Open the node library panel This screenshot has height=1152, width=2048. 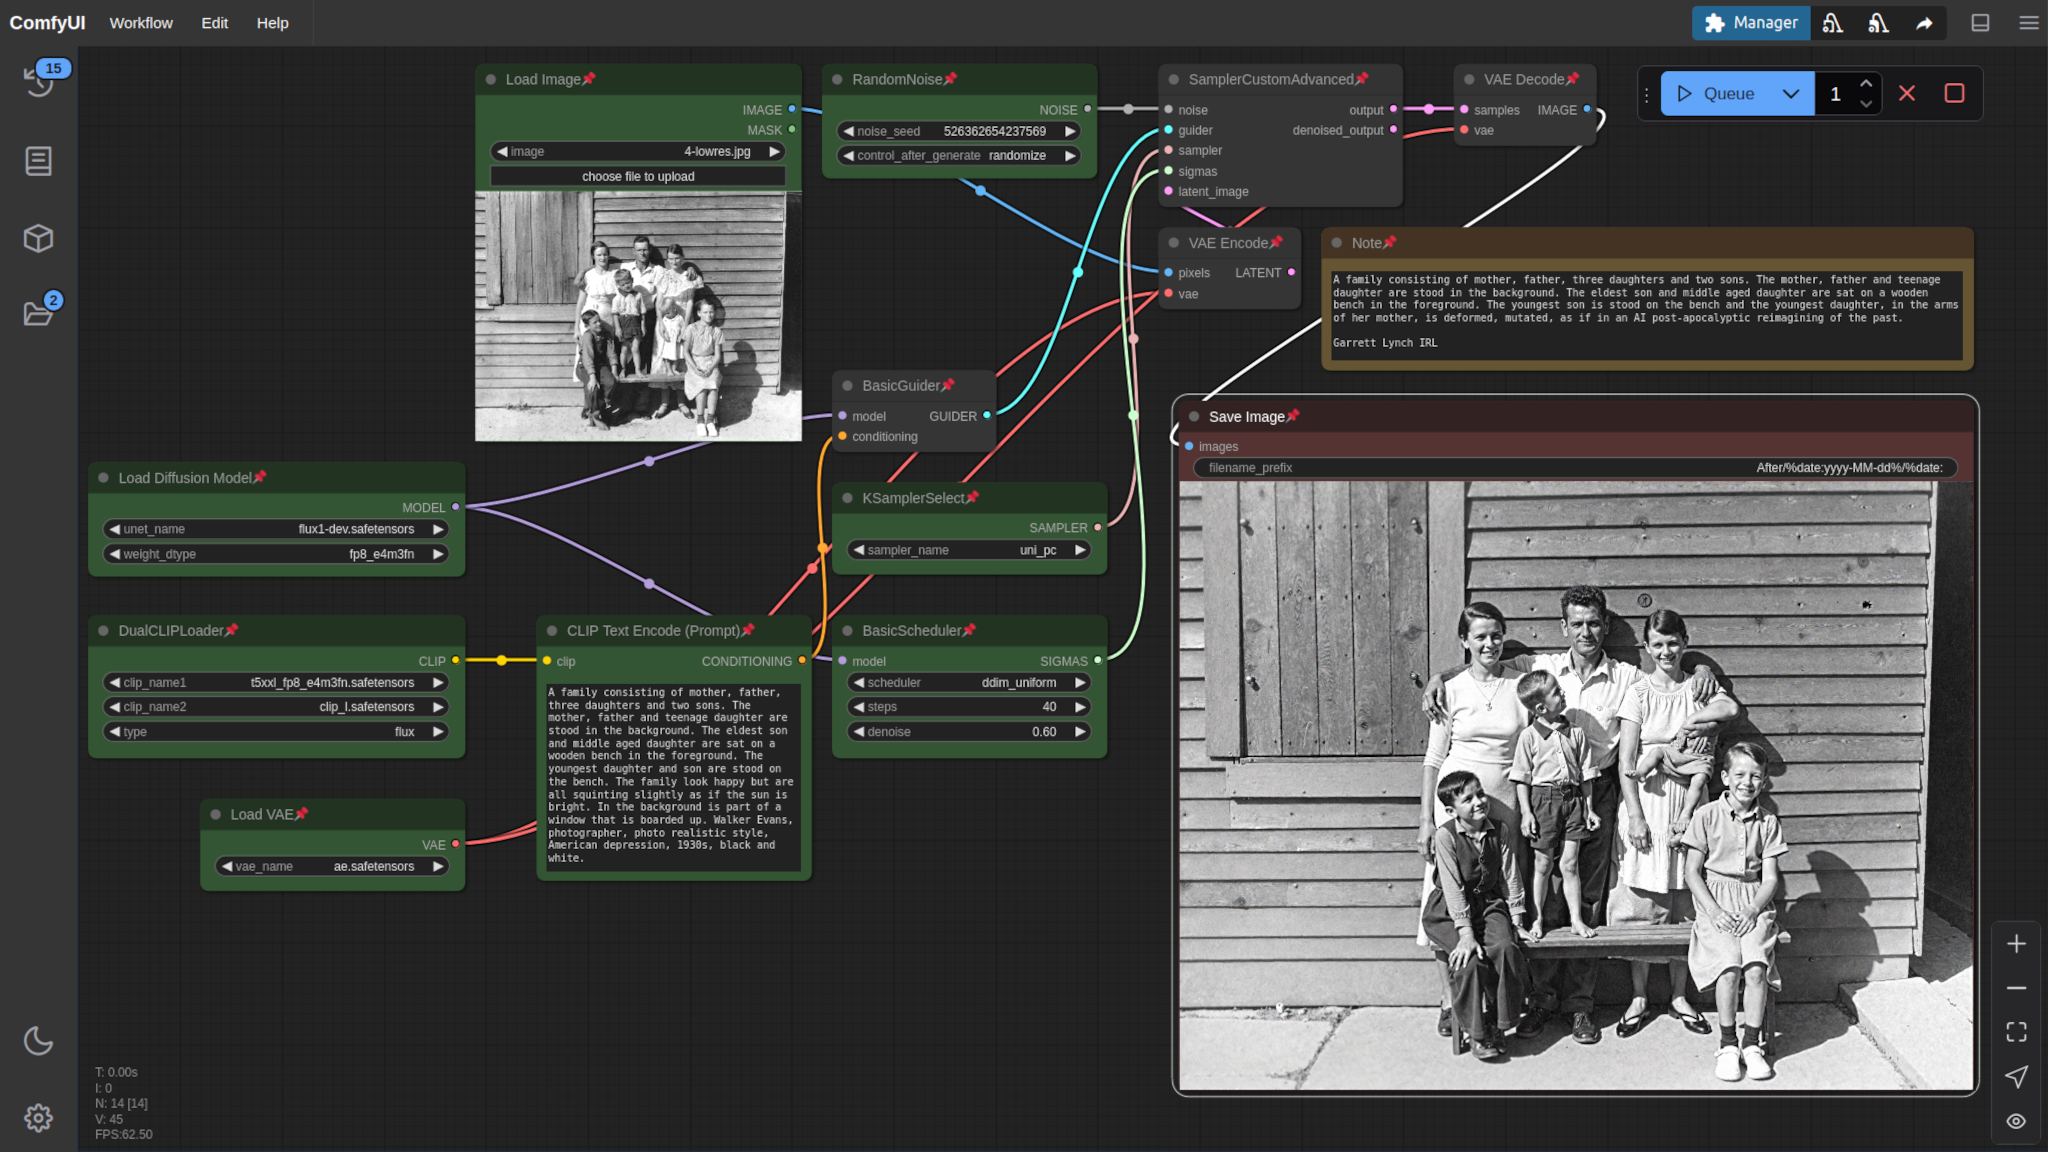coord(38,160)
